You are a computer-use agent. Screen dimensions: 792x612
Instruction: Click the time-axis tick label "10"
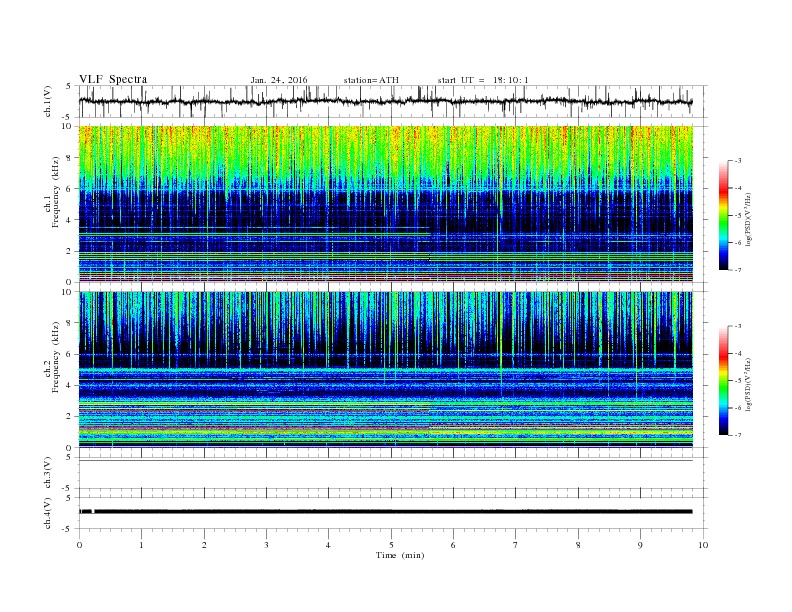[x=703, y=545]
